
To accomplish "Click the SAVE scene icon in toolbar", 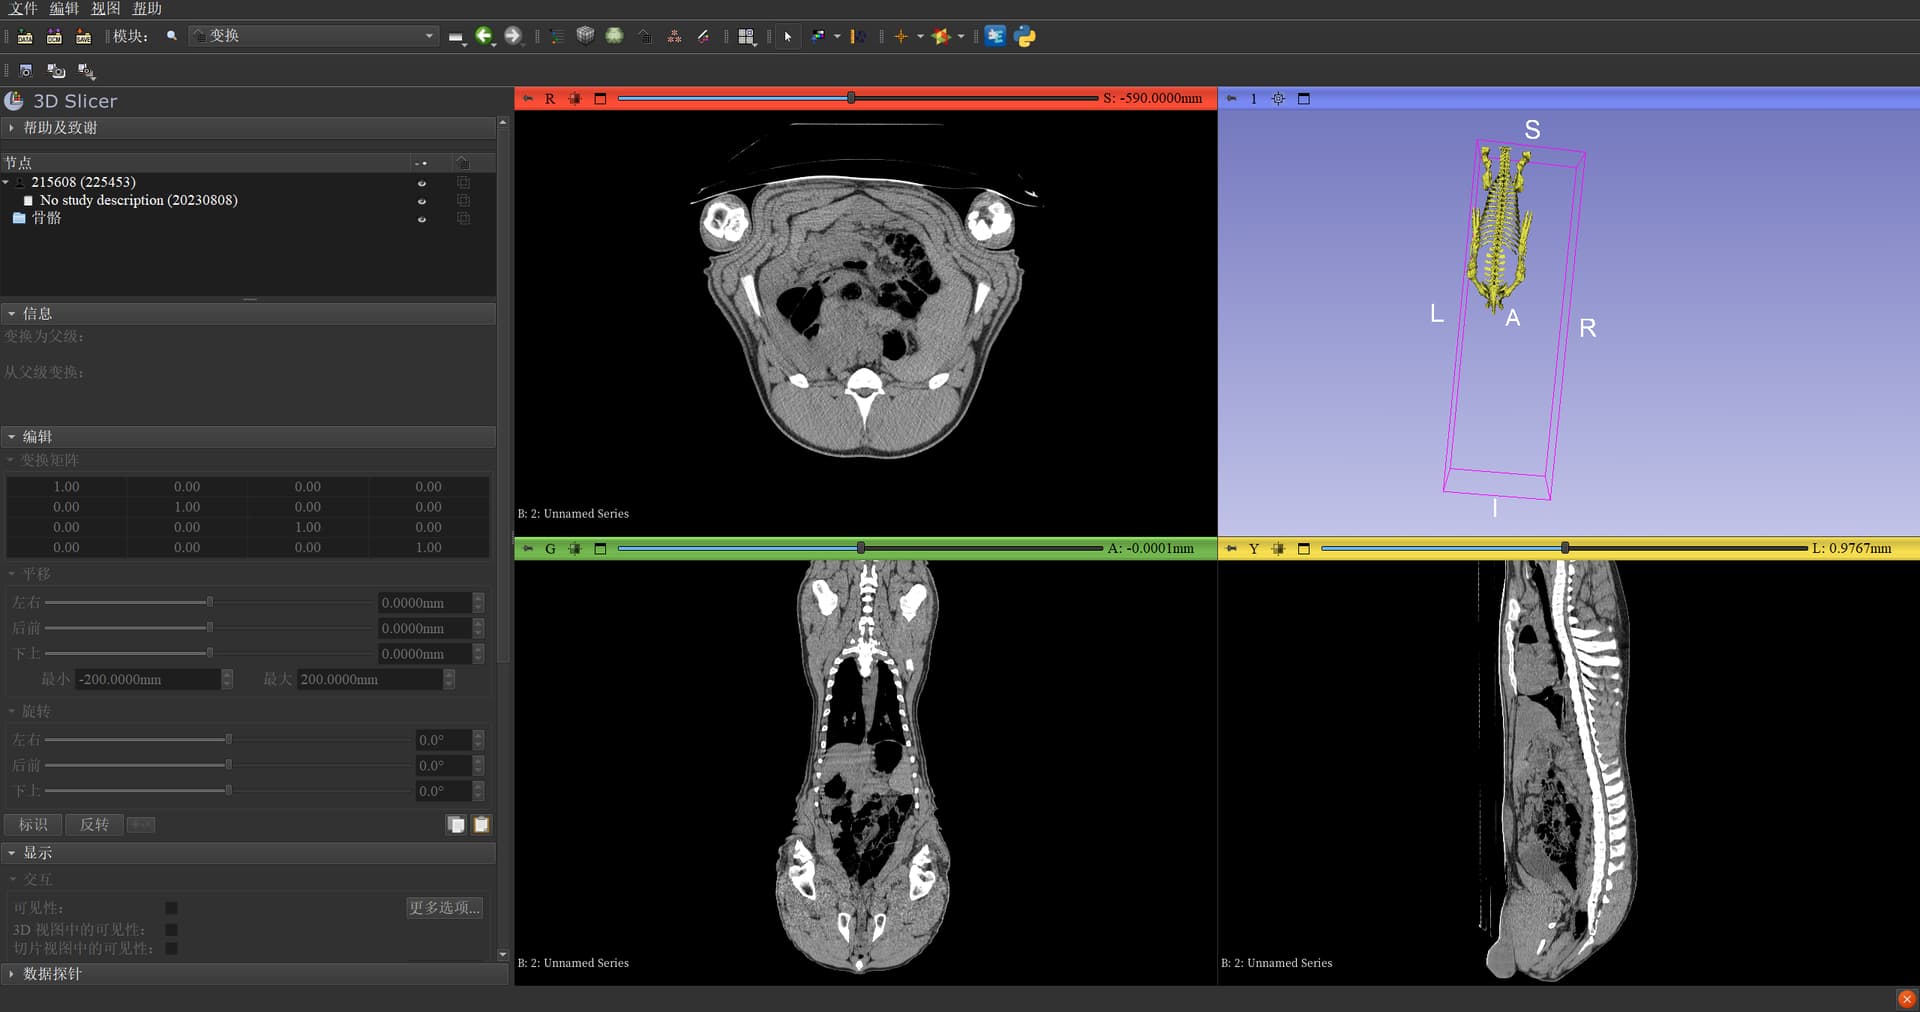I will [84, 36].
